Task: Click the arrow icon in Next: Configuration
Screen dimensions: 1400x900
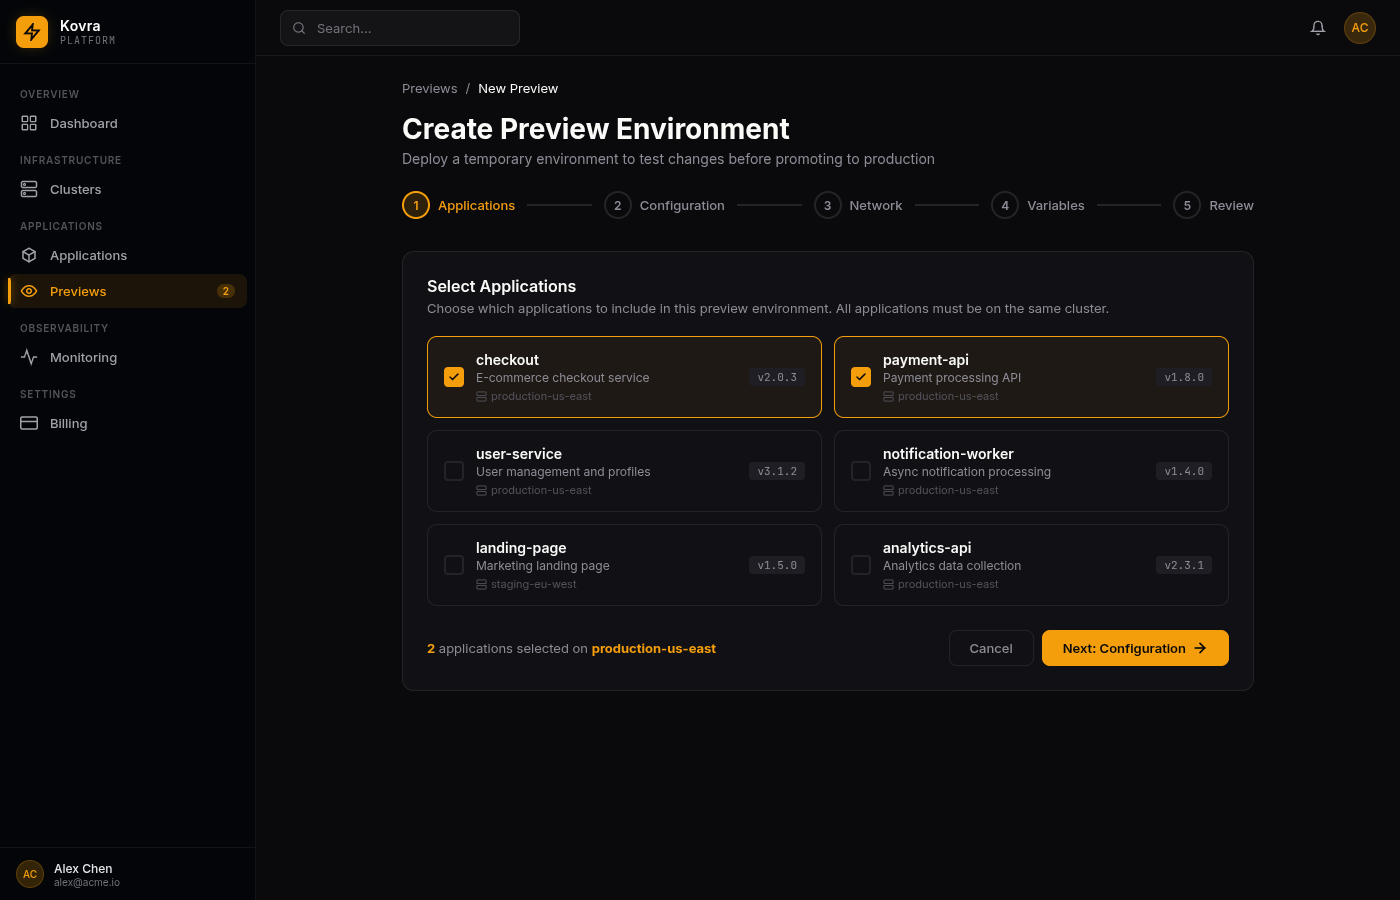Action: point(1200,648)
